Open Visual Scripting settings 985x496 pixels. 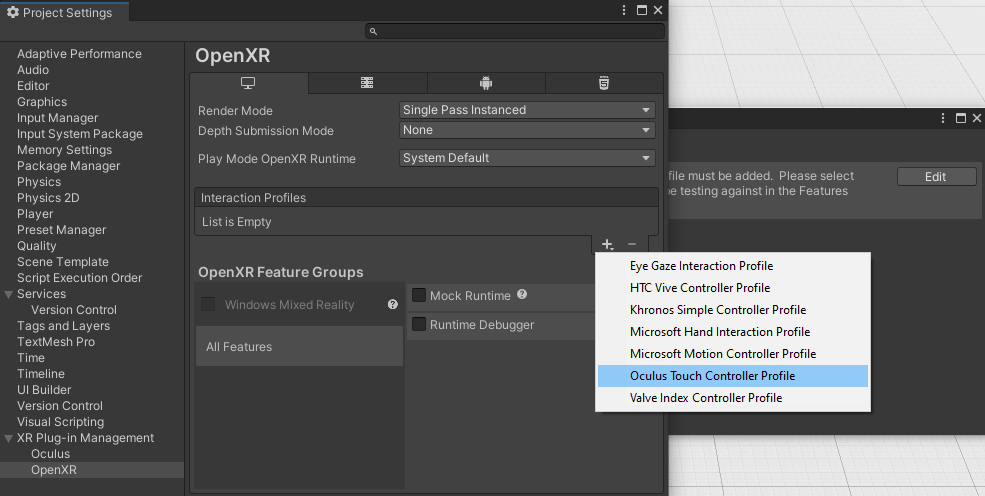pos(60,422)
